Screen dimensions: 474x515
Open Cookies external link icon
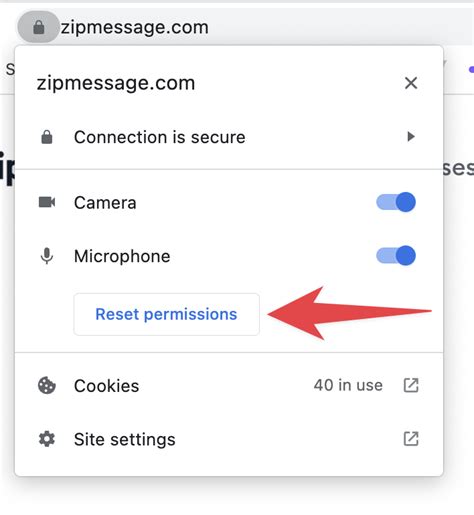pos(411,385)
